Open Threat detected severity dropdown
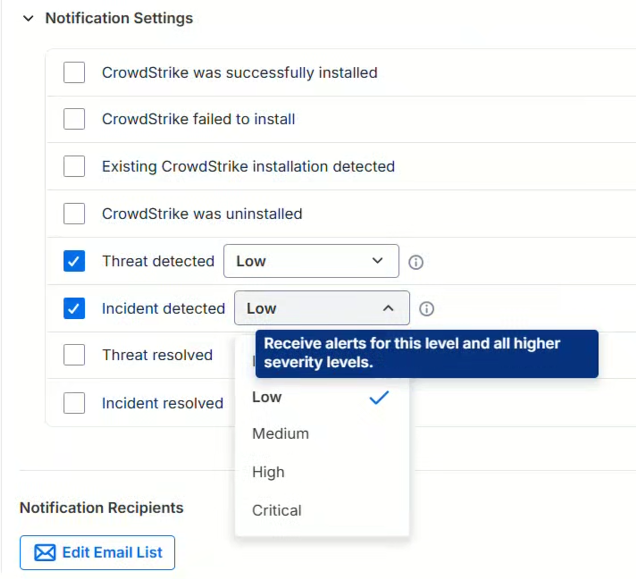 coord(311,261)
